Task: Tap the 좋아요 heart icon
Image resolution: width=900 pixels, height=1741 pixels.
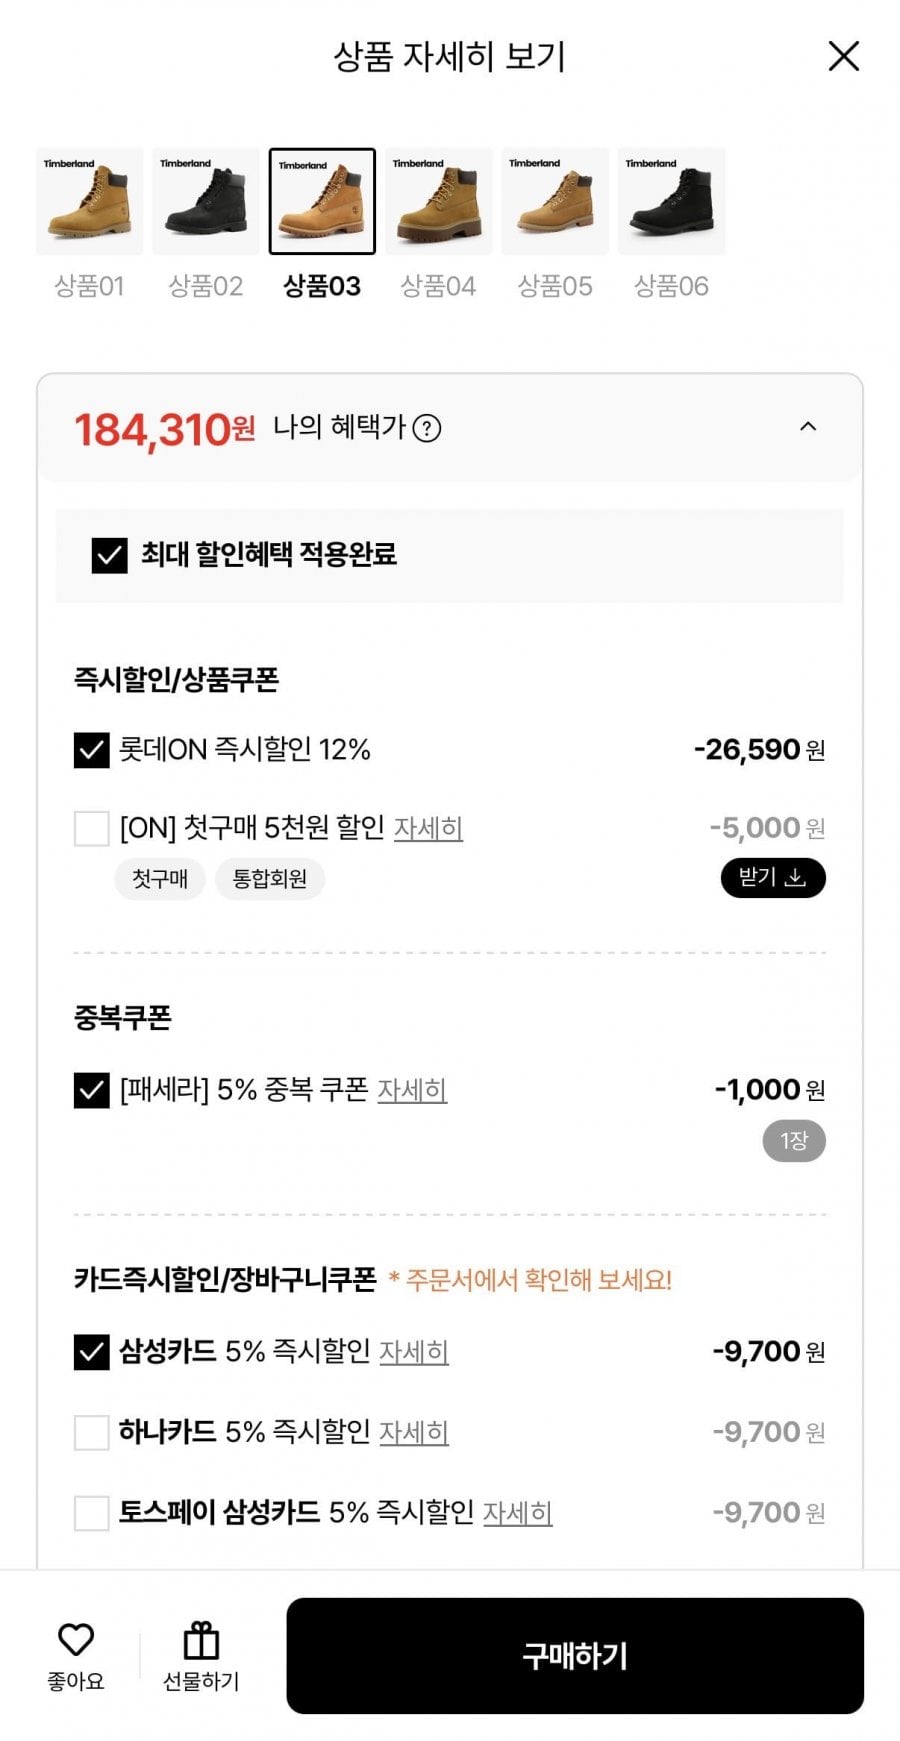Action: [x=76, y=1640]
